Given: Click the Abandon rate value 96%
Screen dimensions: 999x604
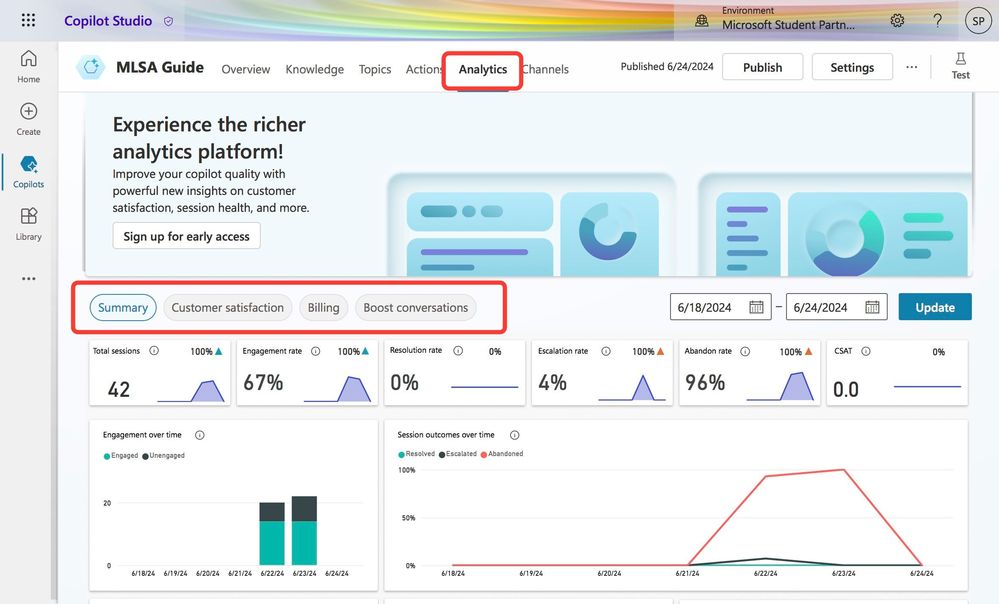Looking at the screenshot, I should pos(705,382).
